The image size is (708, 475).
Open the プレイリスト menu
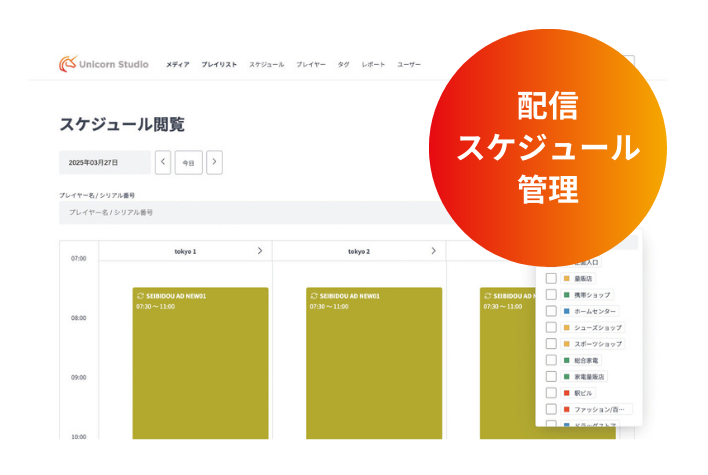pos(219,65)
